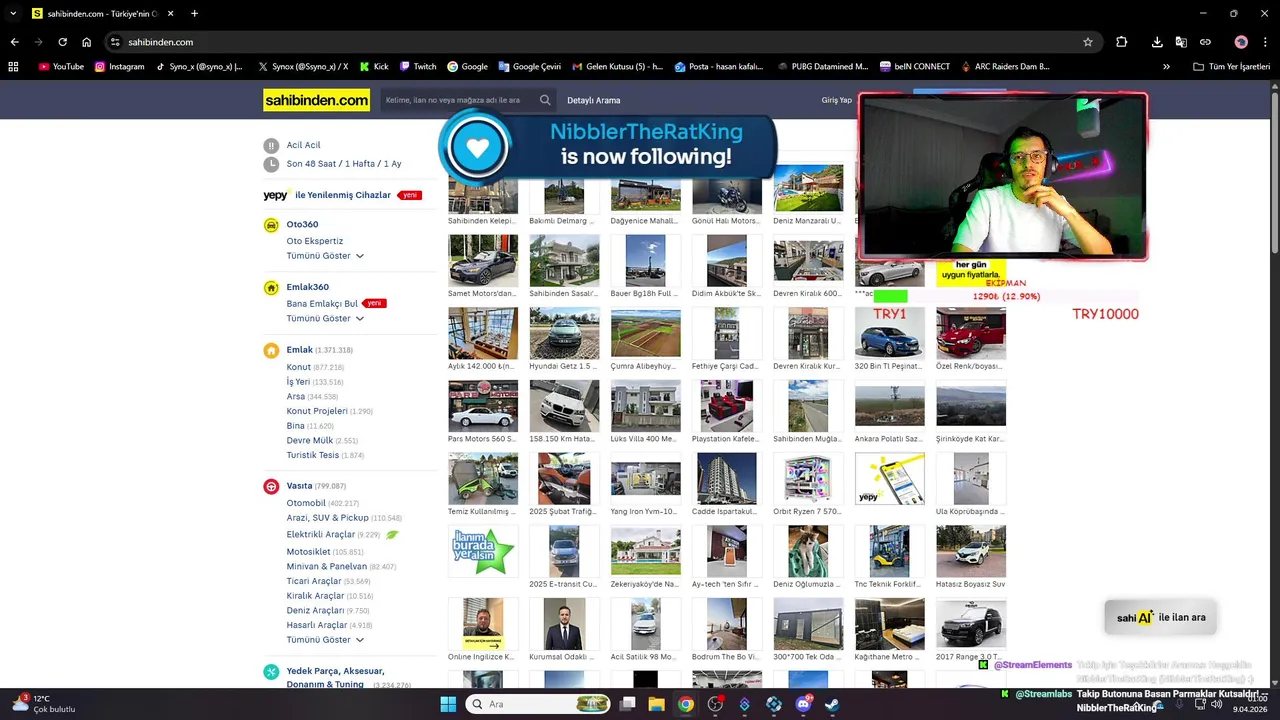Open Windows Start menu
Viewport: 1280px width, 720px height.
coord(447,704)
